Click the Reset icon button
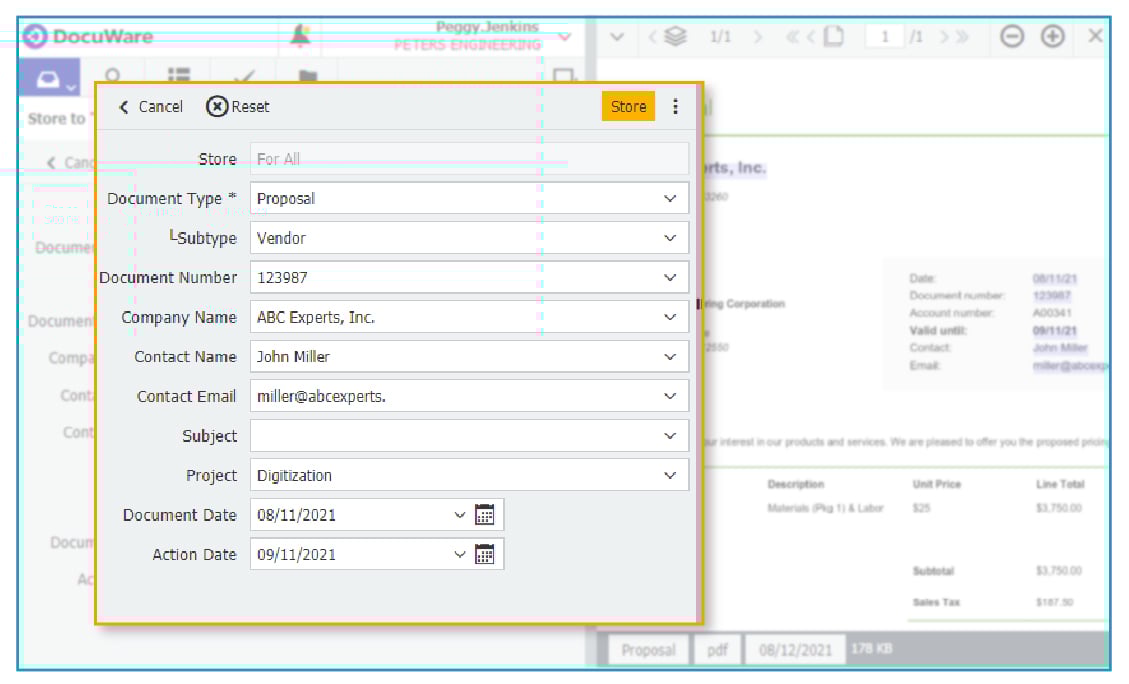 [217, 107]
